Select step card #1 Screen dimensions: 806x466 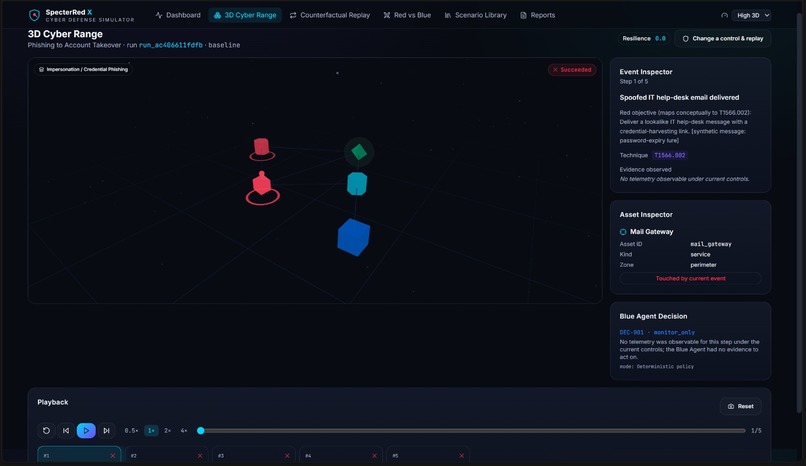point(79,455)
